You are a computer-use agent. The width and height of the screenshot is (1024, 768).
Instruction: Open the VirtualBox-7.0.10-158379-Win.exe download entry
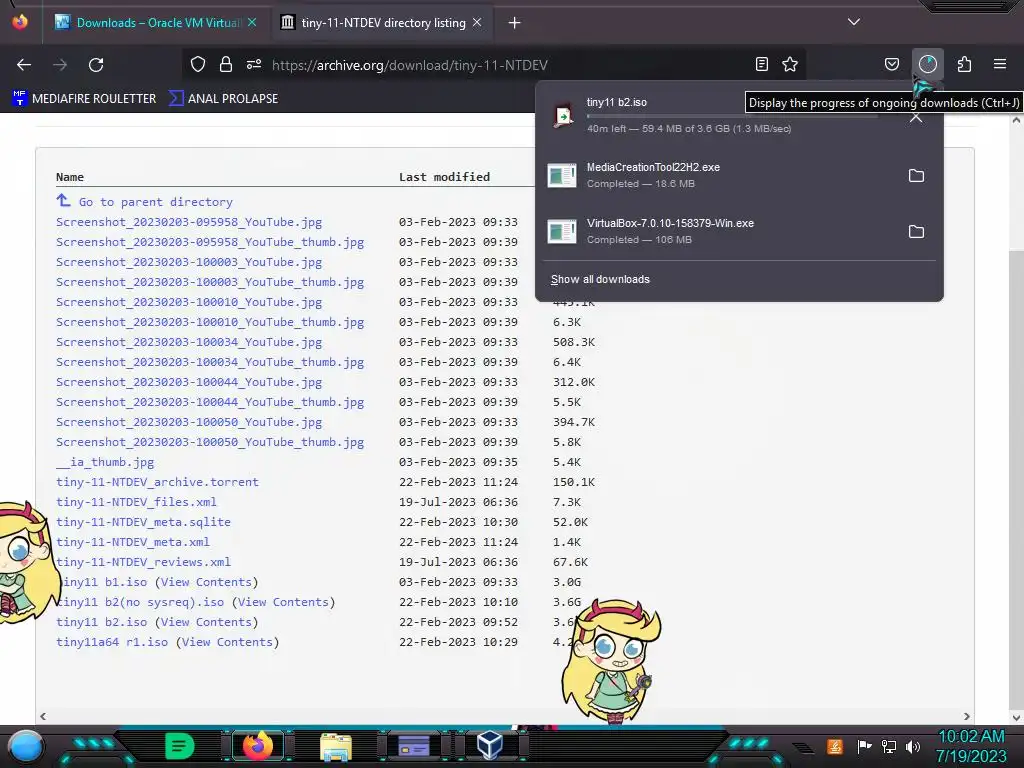click(x=718, y=231)
